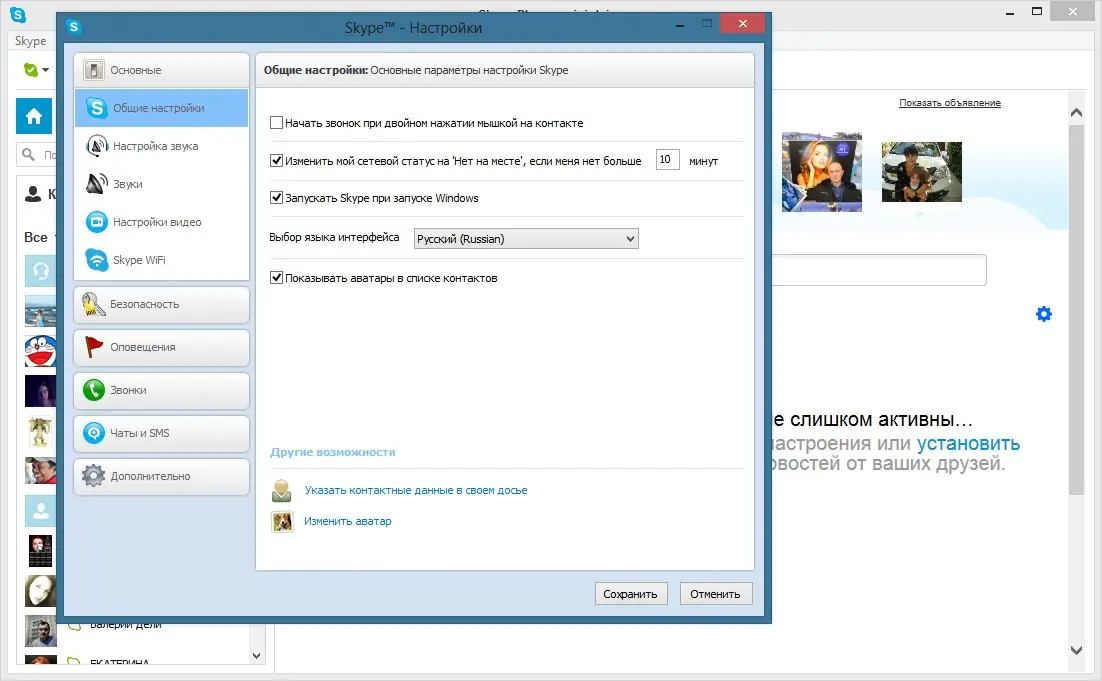Toggle Показывать аватары в списке контактов
1102x681 pixels.
pos(276,278)
